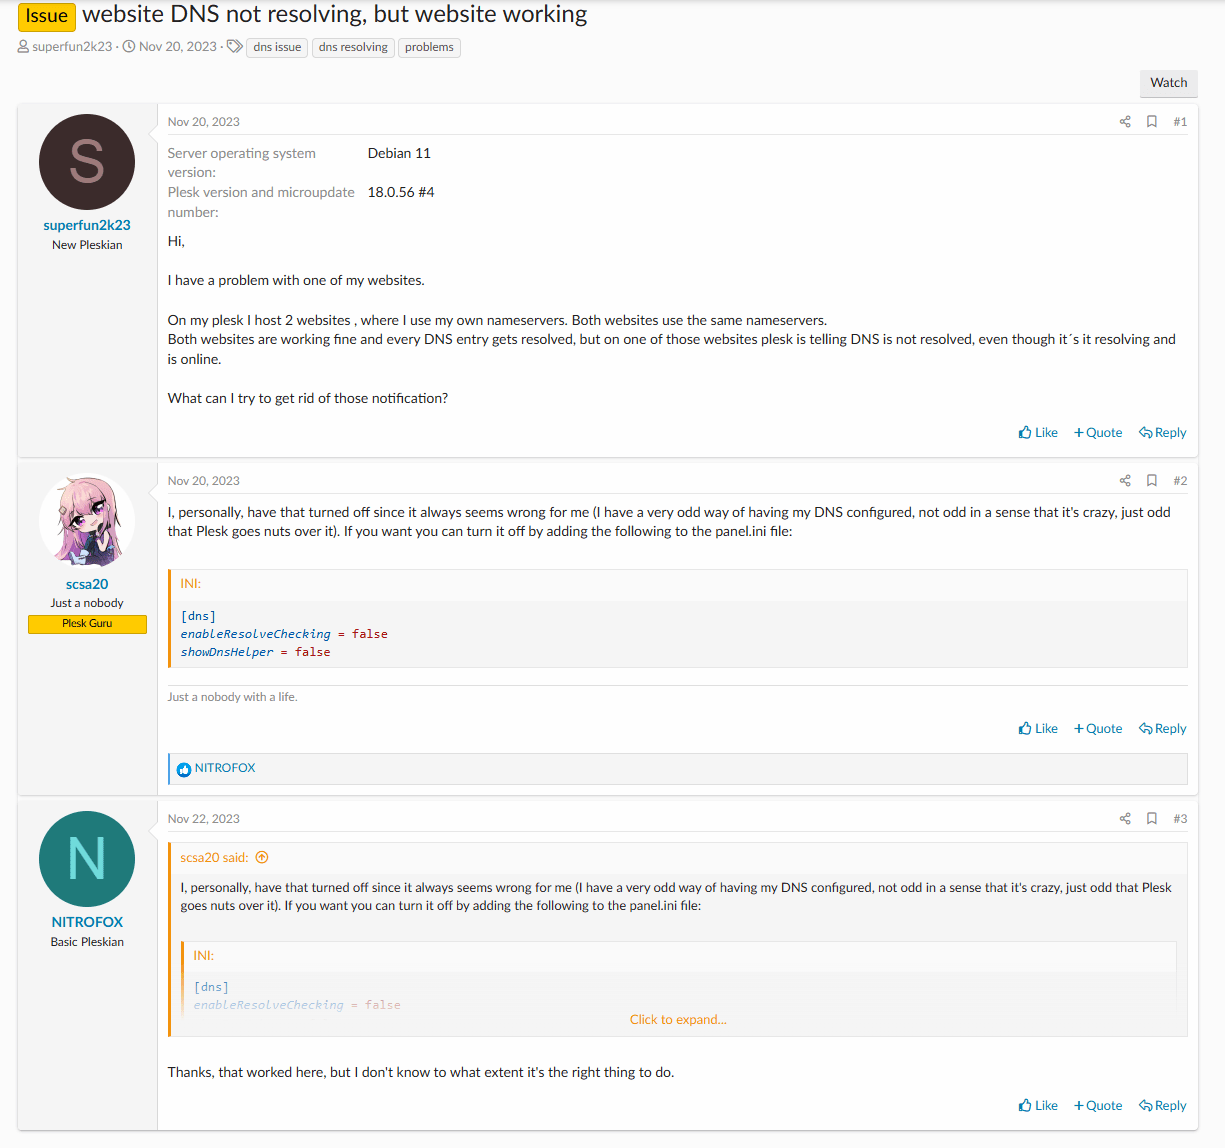Like superfun2k23's first post
Image resolution: width=1225 pixels, height=1148 pixels.
pyautogui.click(x=1038, y=433)
